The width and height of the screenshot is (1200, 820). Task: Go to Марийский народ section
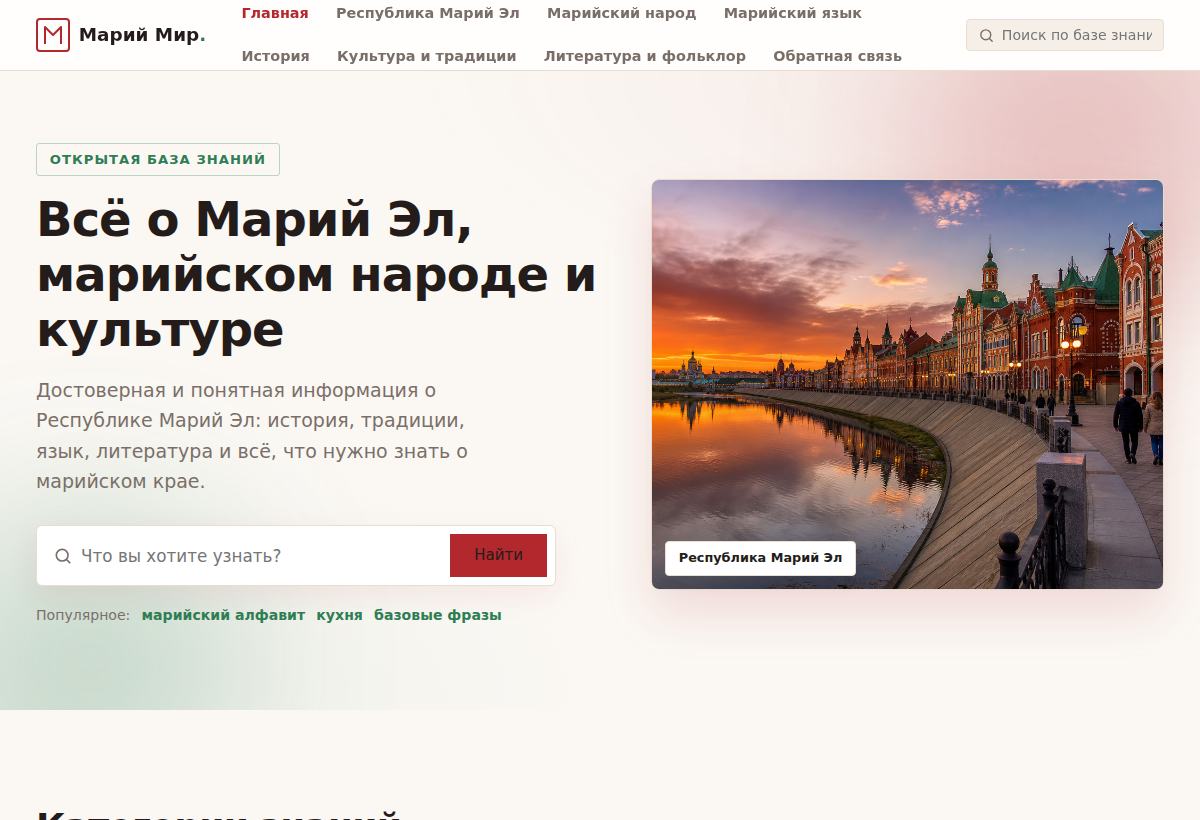coord(622,13)
